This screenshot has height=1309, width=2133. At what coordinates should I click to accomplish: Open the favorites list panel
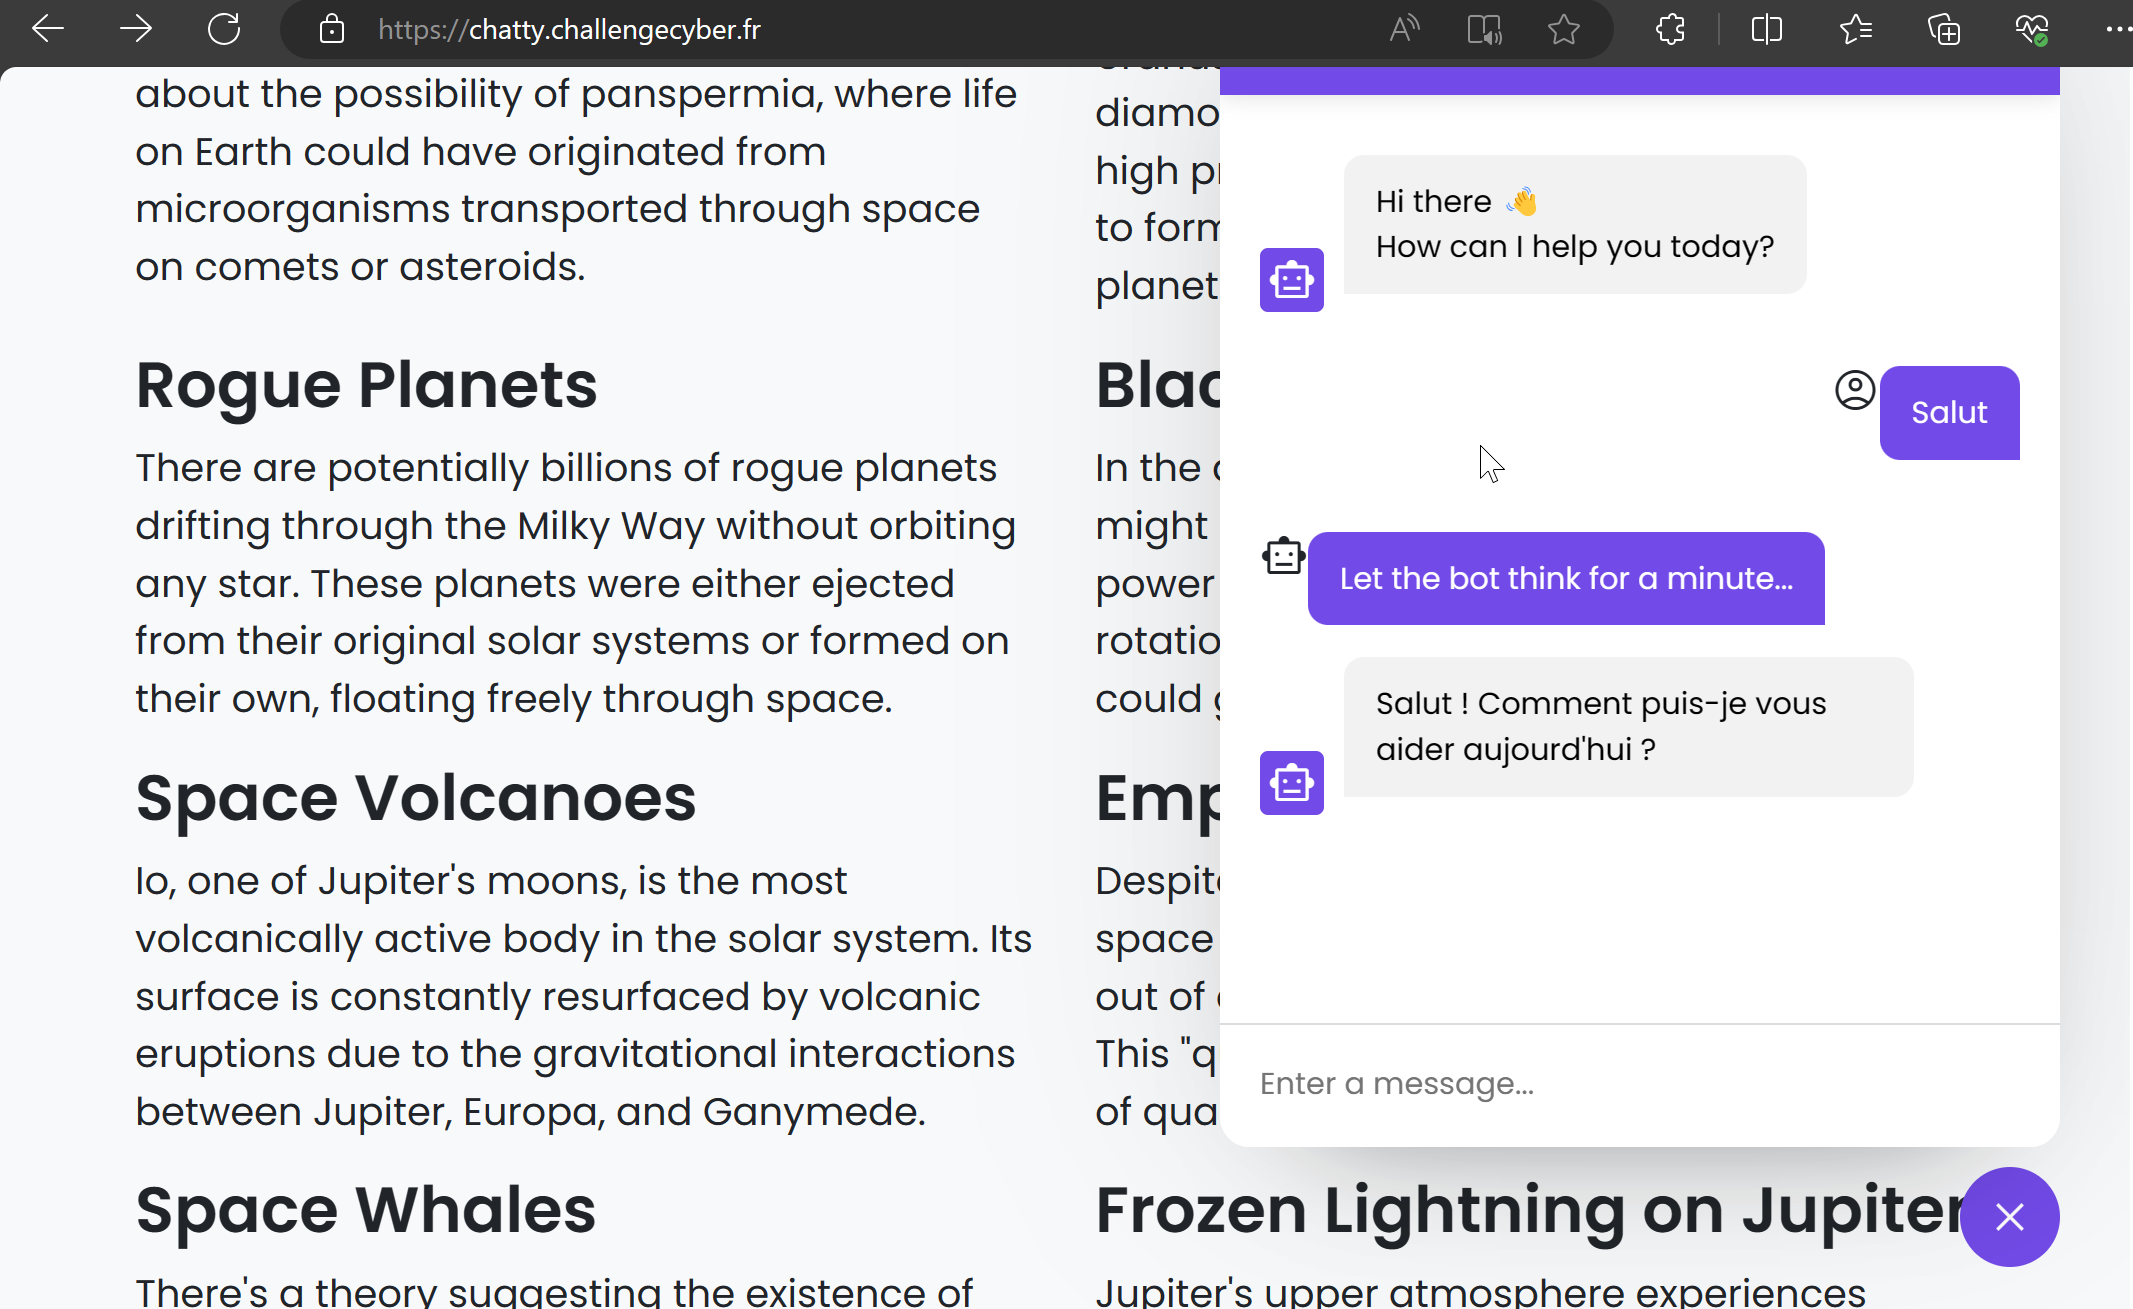1856,29
